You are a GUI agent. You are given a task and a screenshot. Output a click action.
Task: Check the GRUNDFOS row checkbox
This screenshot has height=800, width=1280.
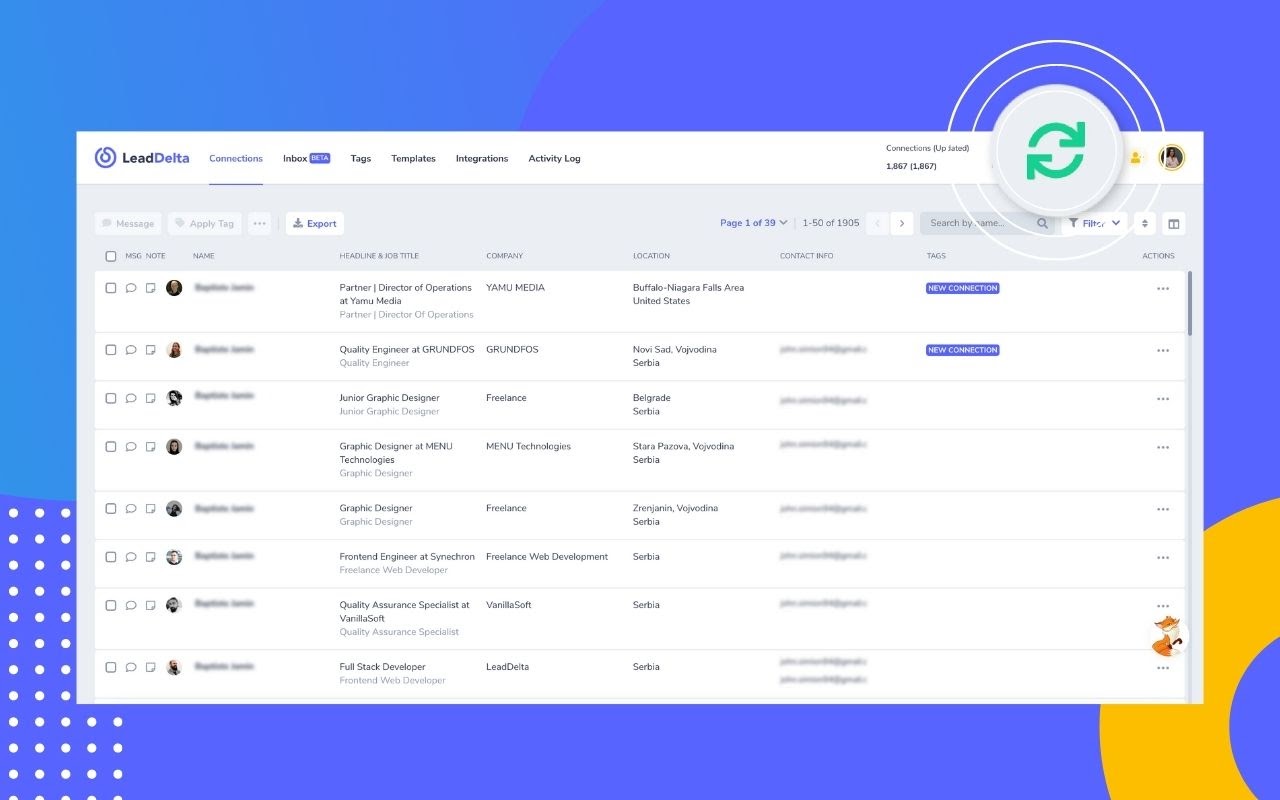[x=111, y=350]
